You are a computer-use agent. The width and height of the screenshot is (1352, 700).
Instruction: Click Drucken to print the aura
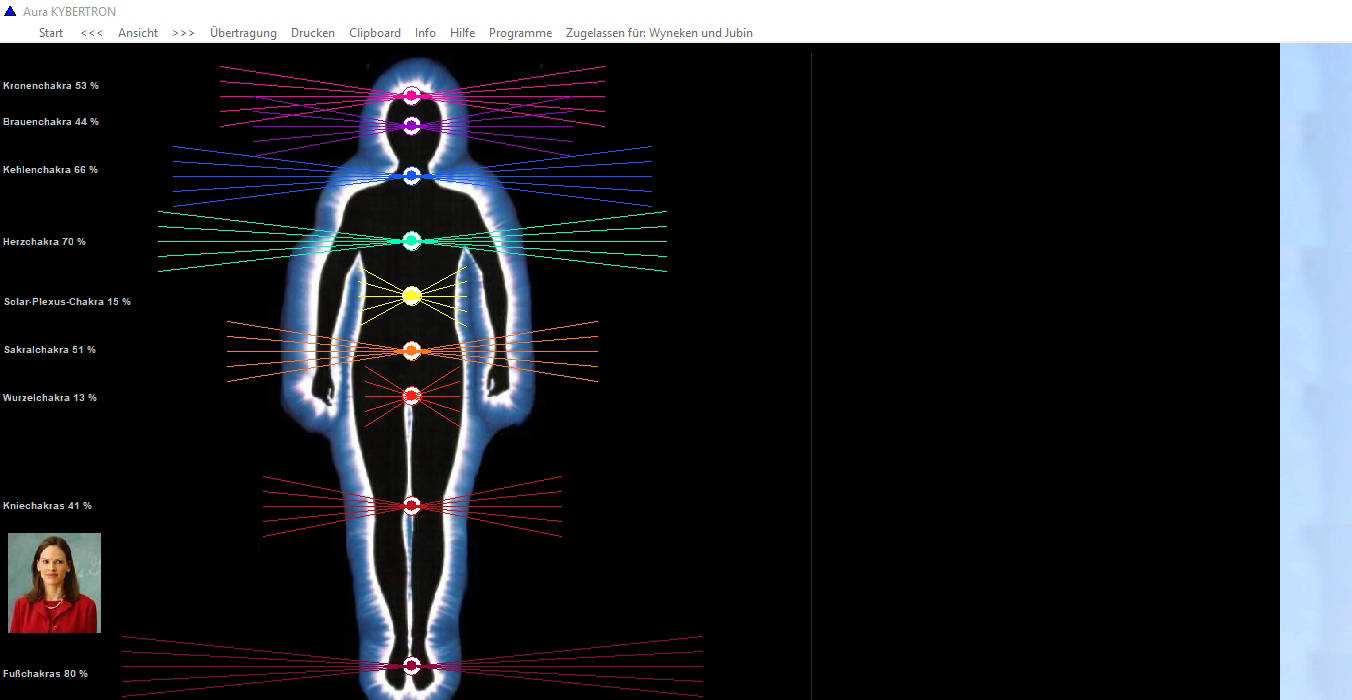click(x=313, y=33)
